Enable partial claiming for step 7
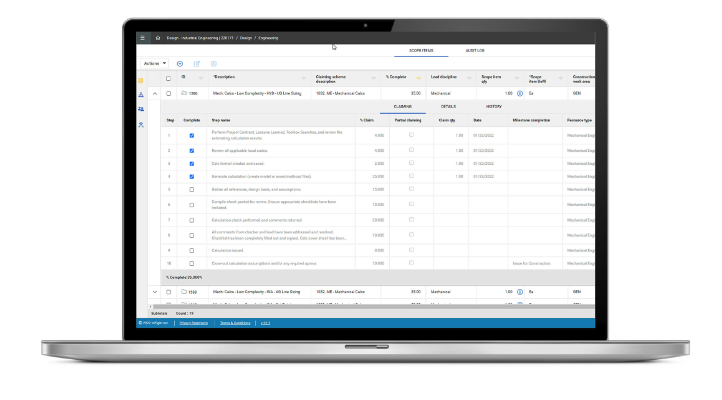Image resolution: width=722 pixels, height=400 pixels. tap(411, 220)
